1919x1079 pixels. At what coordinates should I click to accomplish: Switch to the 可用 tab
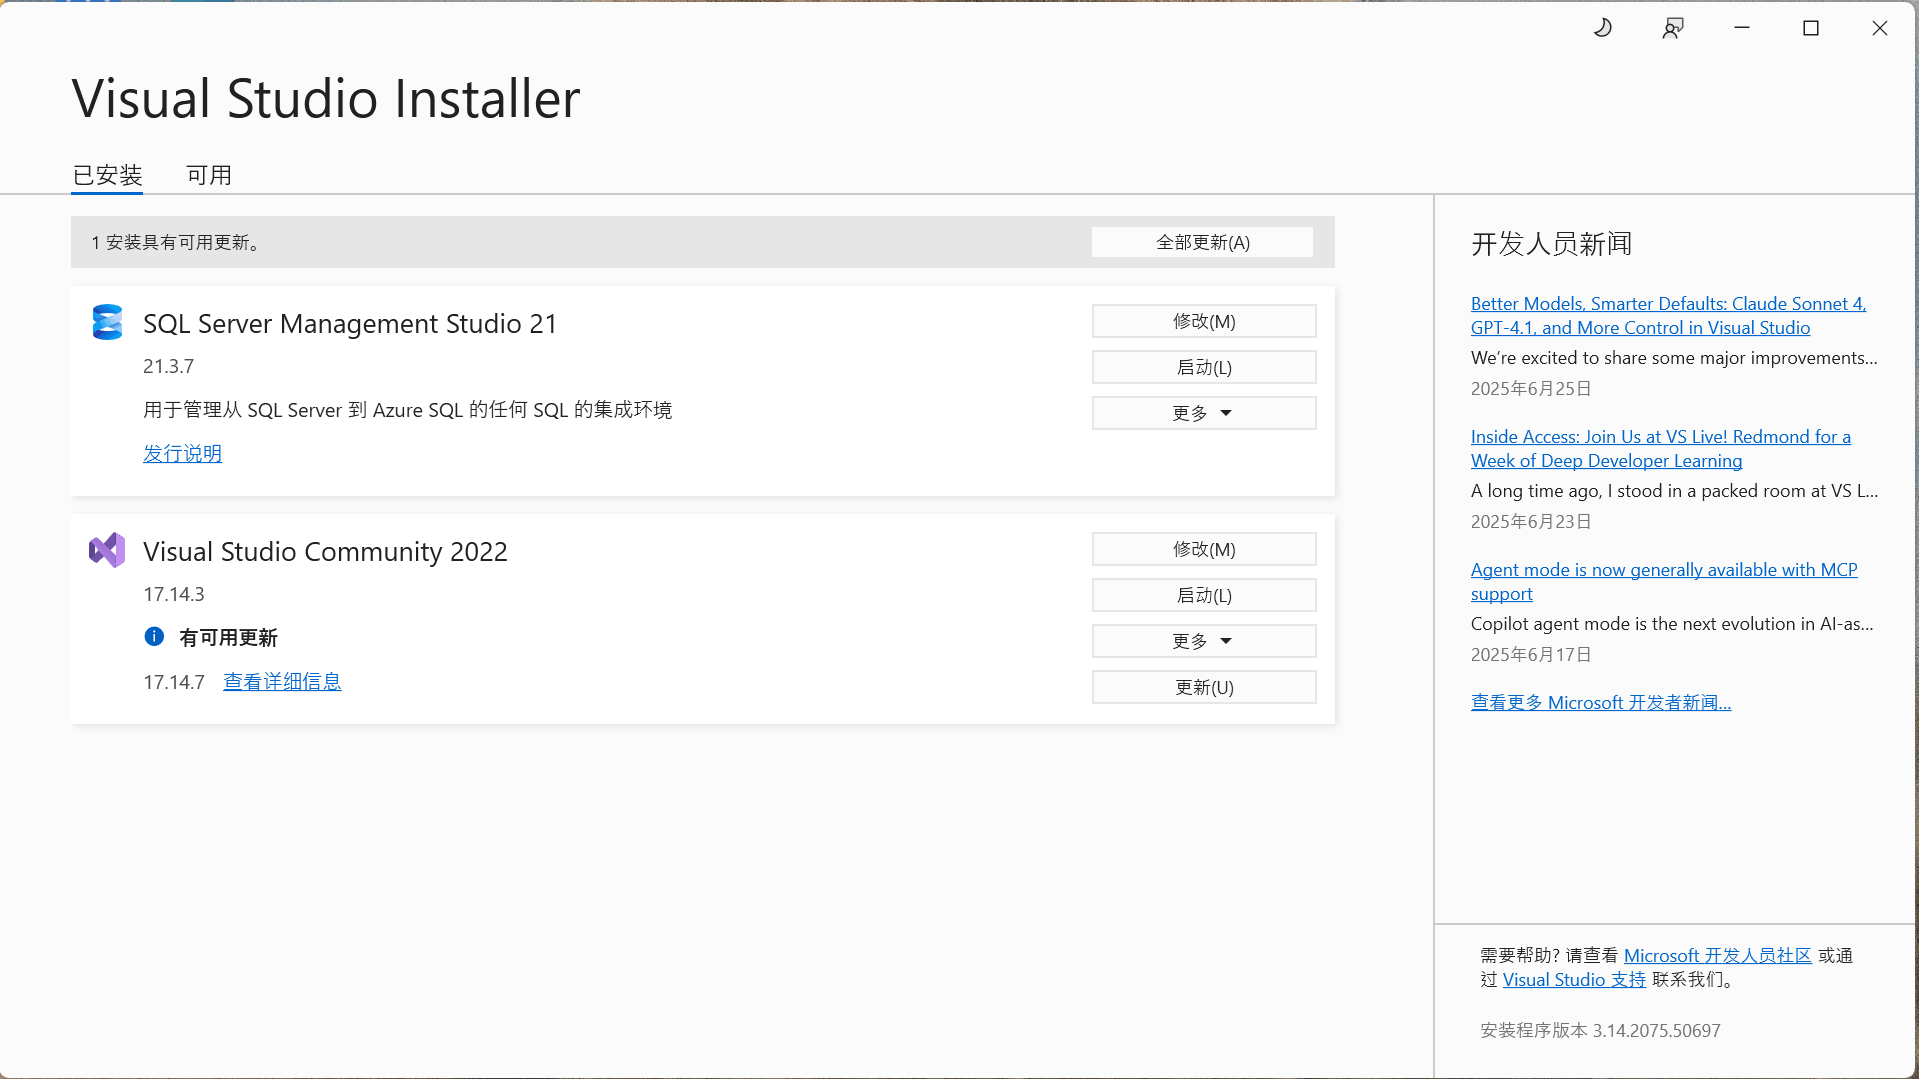pos(209,175)
